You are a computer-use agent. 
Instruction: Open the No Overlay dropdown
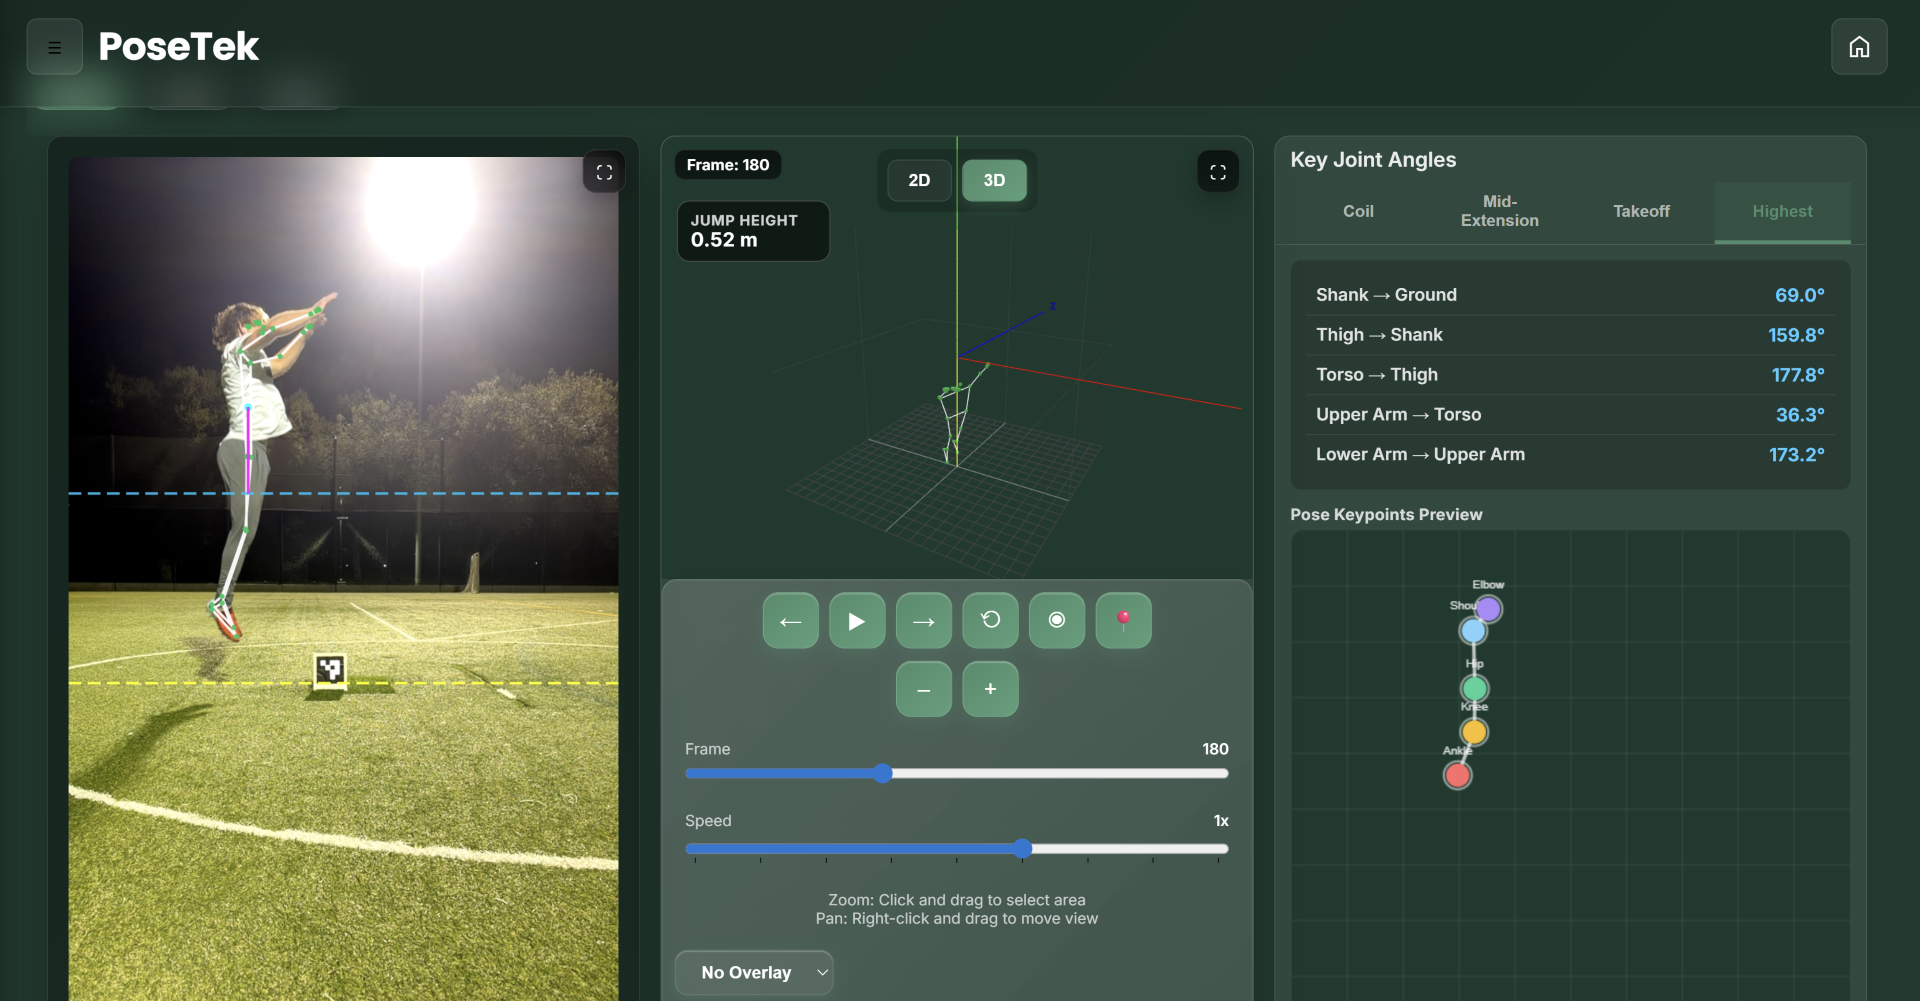point(754,972)
